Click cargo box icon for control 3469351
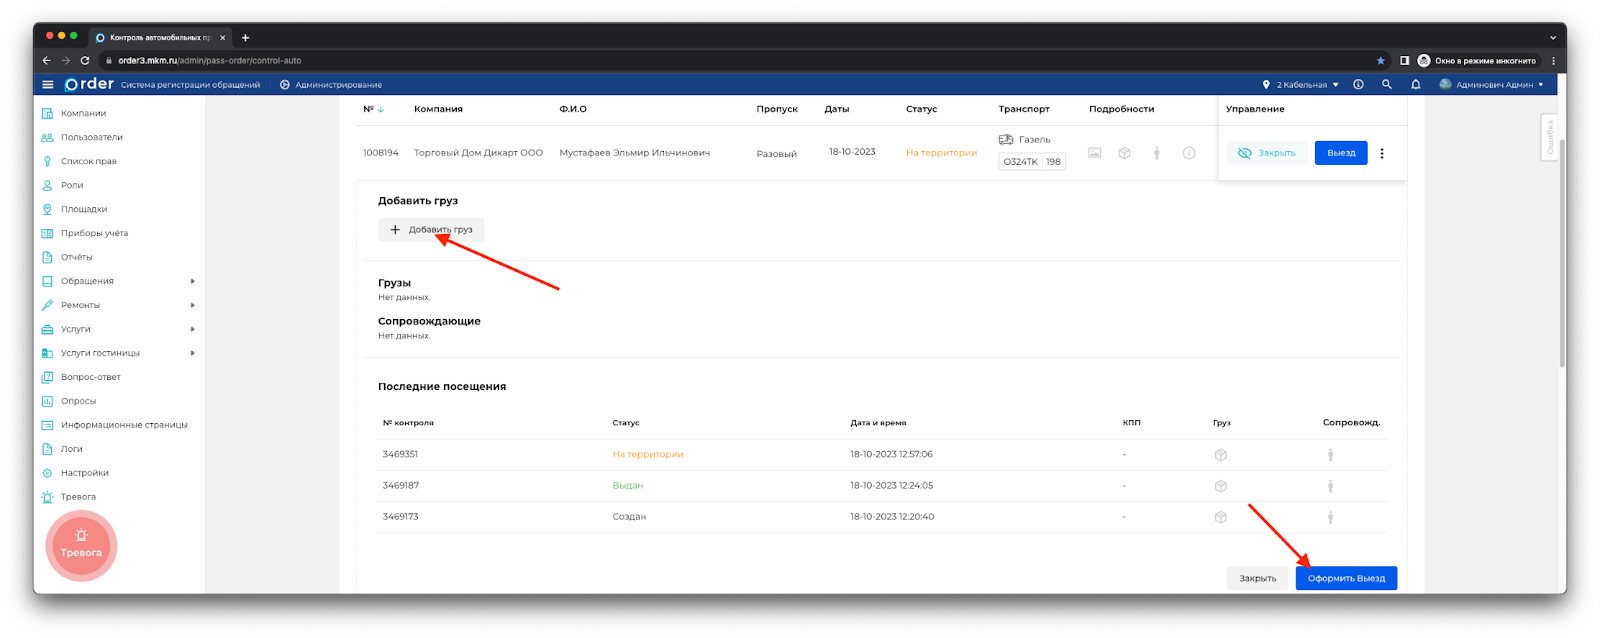The image size is (1600, 638). tap(1220, 455)
